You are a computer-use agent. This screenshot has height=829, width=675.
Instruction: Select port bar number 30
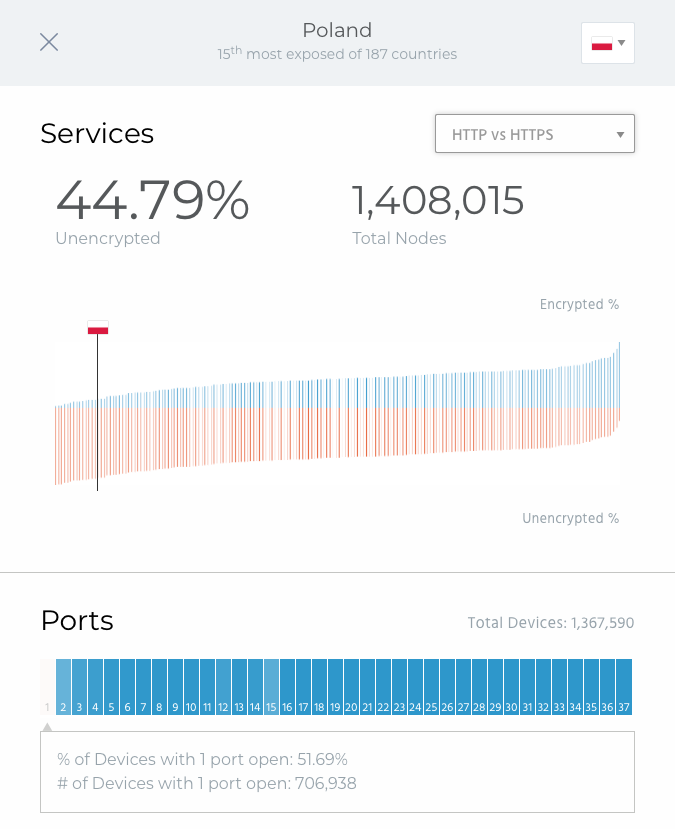tap(511, 687)
